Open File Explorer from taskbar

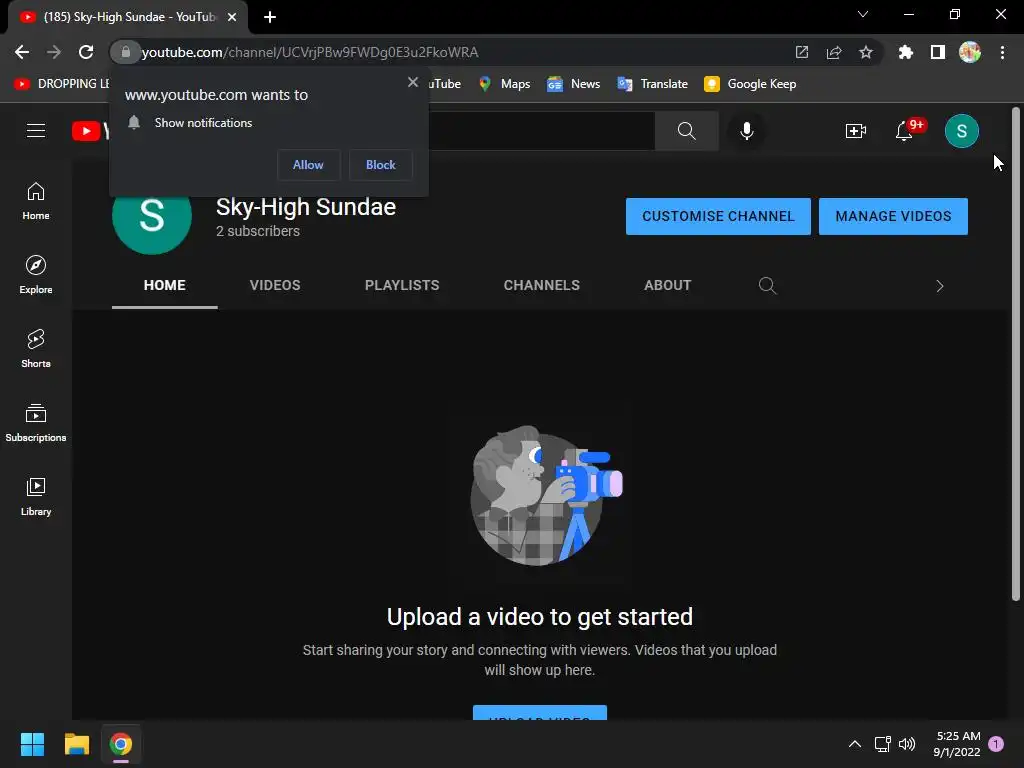click(x=76, y=744)
